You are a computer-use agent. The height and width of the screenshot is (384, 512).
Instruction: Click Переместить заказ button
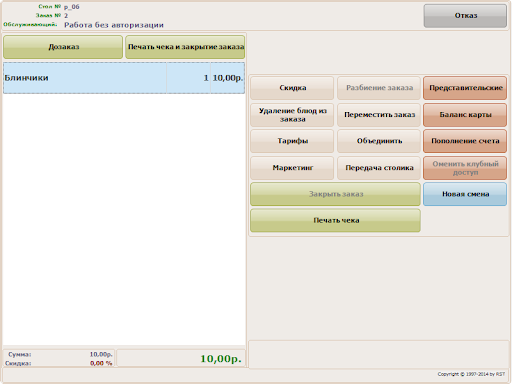tap(379, 115)
